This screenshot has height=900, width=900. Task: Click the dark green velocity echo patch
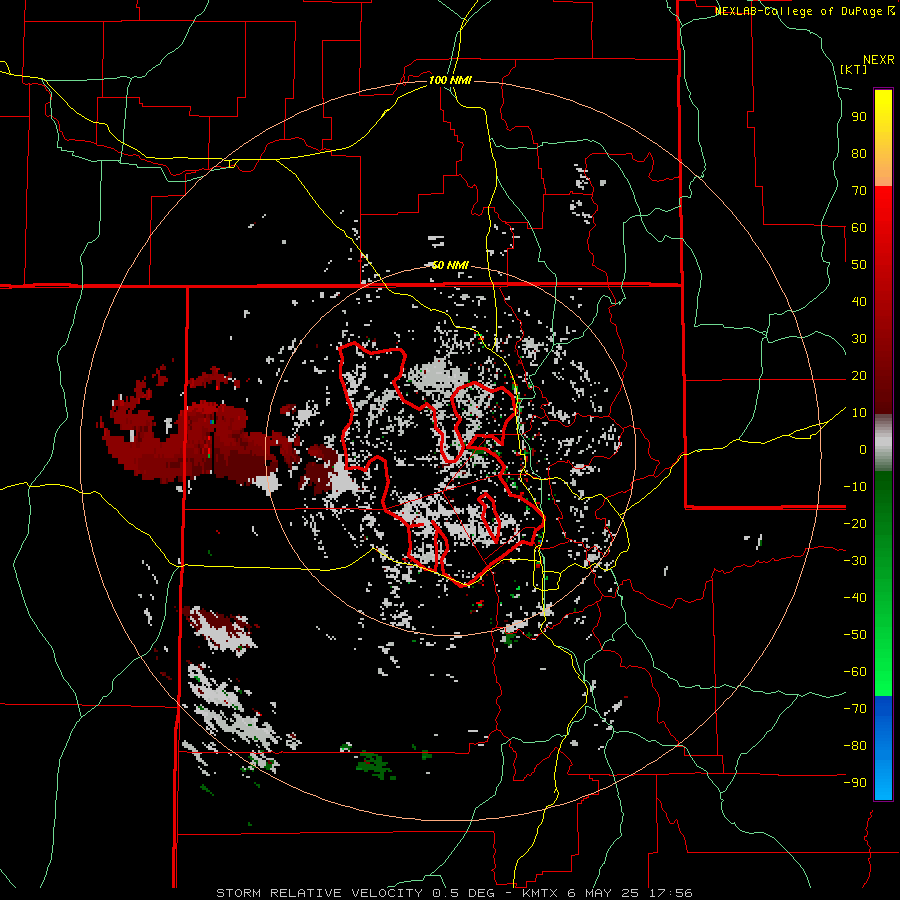point(375,765)
